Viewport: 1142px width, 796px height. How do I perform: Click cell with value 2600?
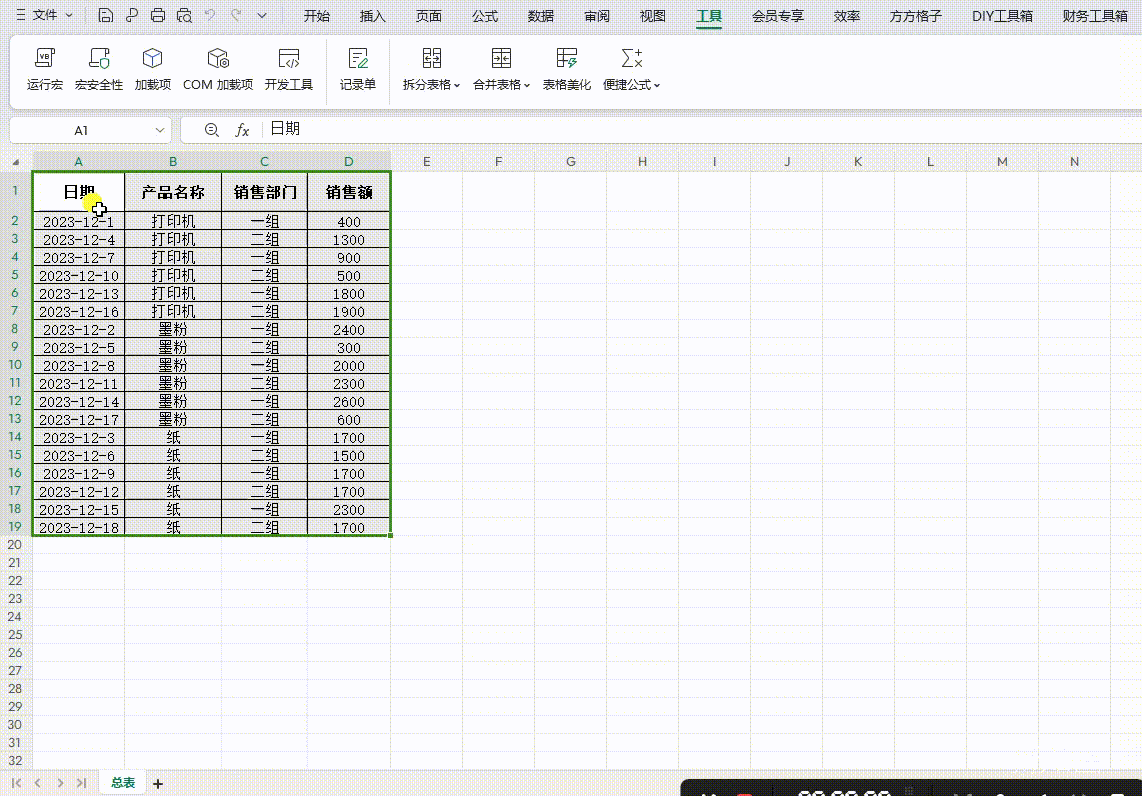349,401
